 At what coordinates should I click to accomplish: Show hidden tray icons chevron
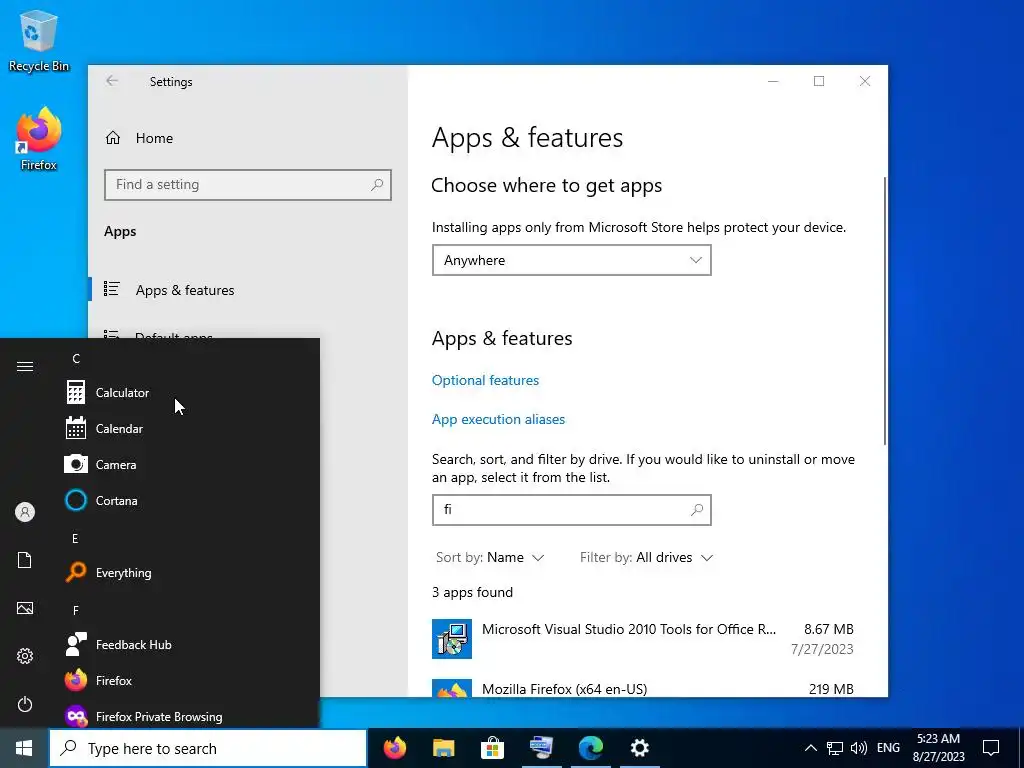point(810,748)
